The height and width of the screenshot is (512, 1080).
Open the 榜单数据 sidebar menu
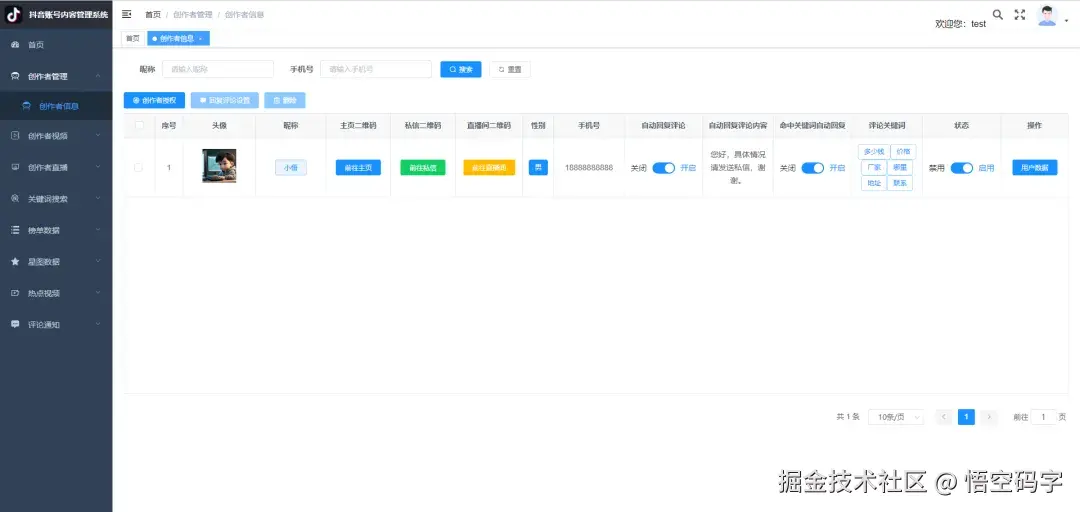coord(56,230)
